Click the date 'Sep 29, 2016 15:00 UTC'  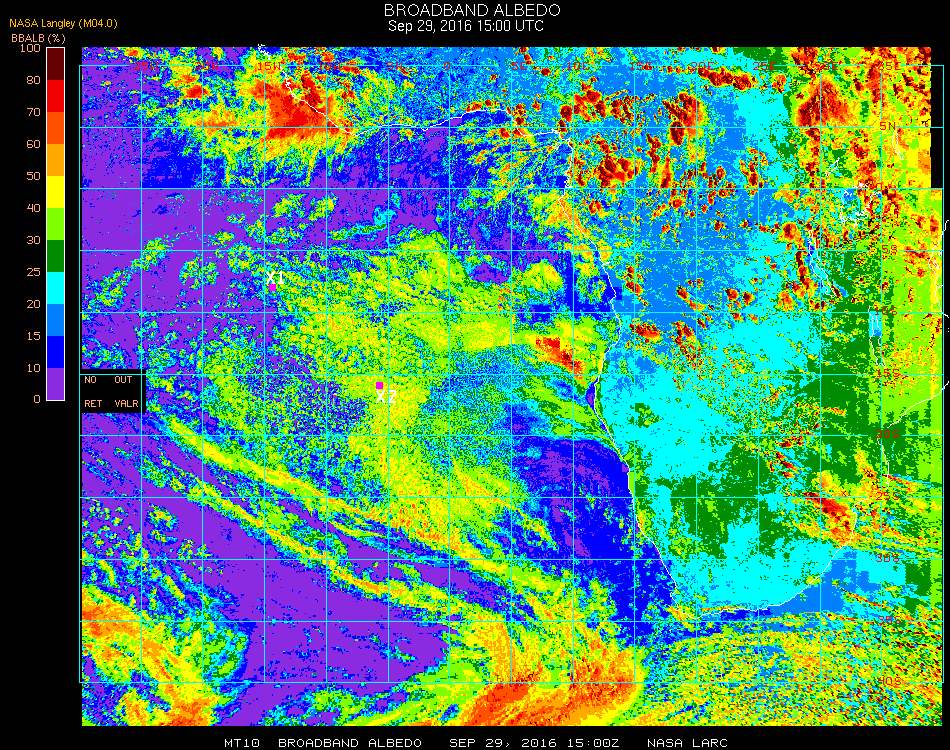tap(465, 26)
